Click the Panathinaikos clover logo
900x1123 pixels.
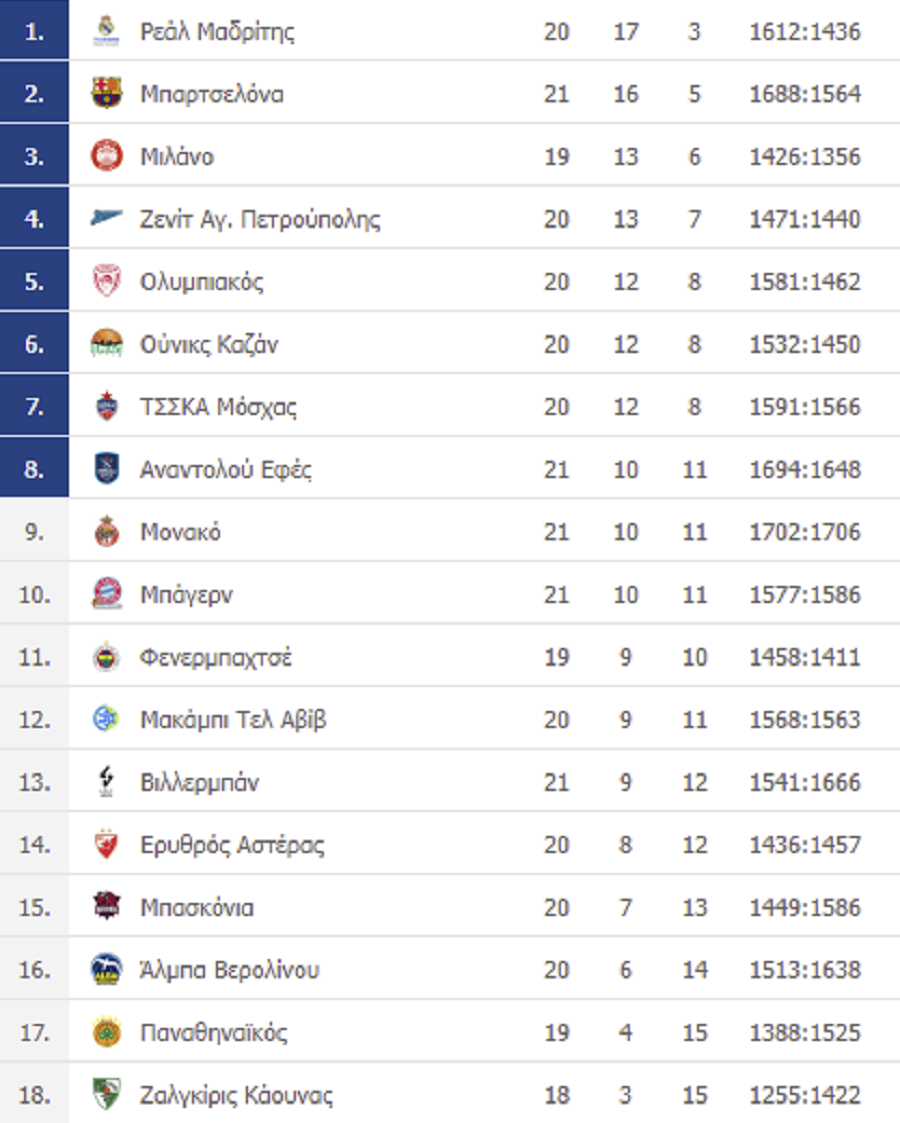point(107,1032)
